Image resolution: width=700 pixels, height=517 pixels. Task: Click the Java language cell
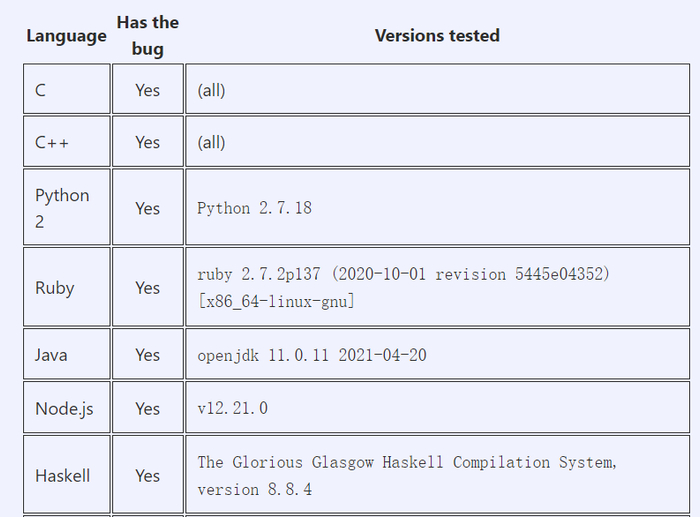[x=66, y=355]
